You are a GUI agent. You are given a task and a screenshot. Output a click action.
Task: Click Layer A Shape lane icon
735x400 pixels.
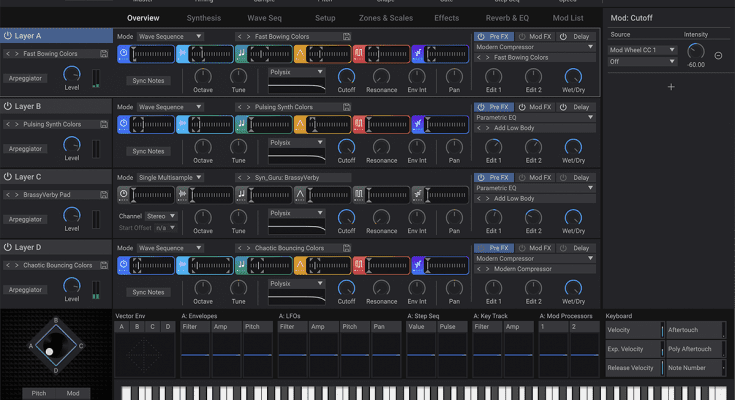tap(300, 54)
